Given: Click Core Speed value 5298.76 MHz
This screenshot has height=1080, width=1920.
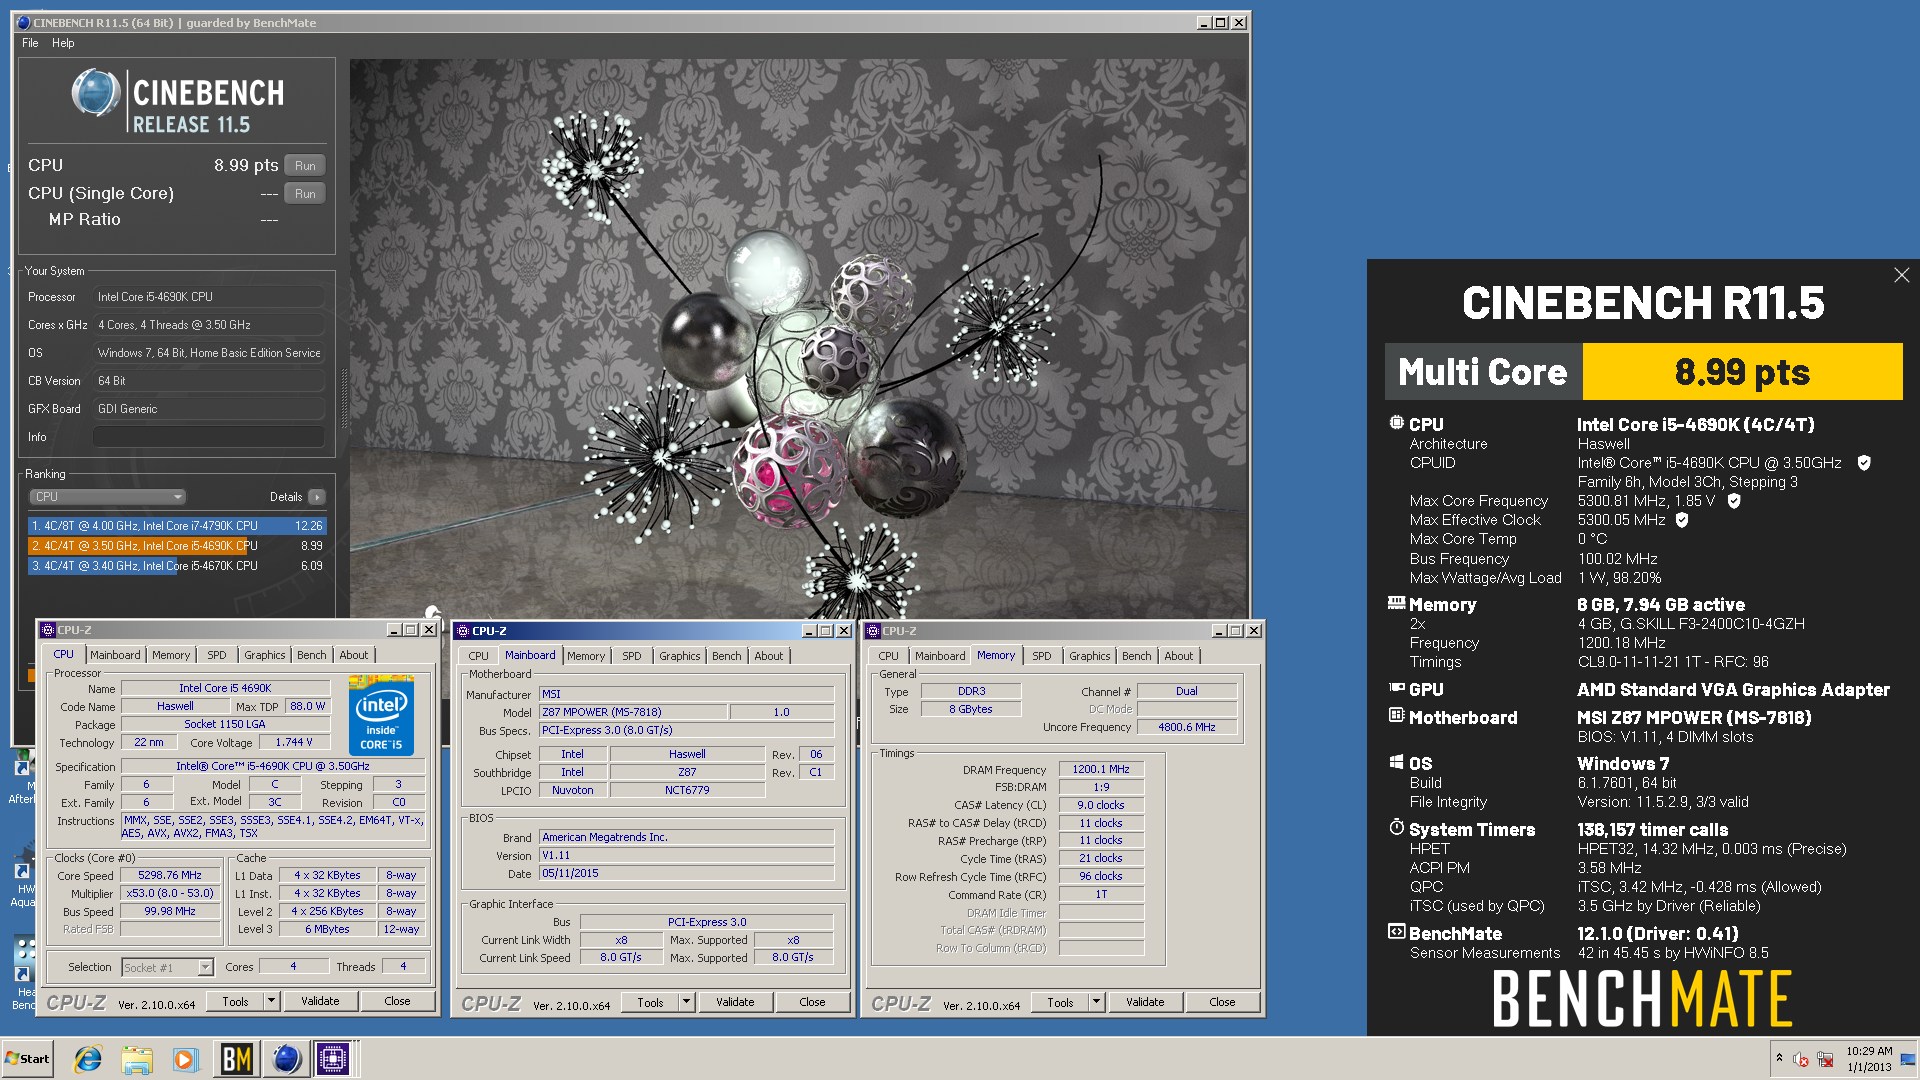Looking at the screenshot, I should (170, 875).
